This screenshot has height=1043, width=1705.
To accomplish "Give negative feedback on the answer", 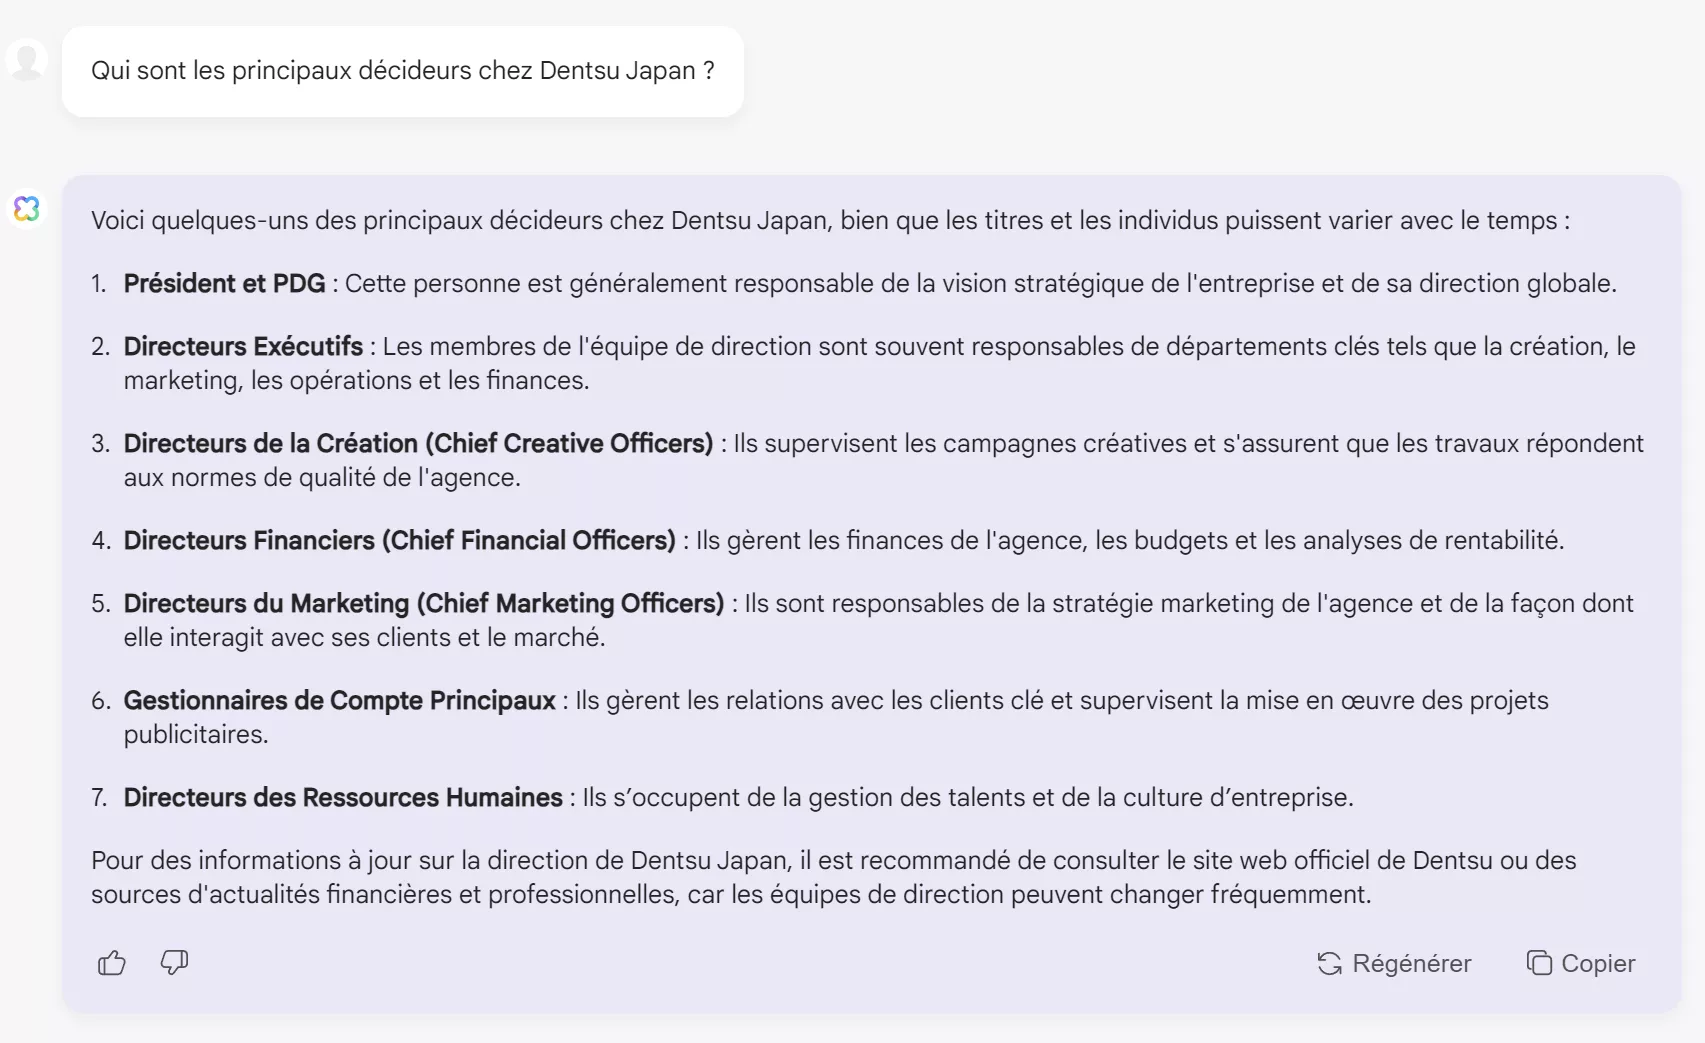I will point(172,963).
